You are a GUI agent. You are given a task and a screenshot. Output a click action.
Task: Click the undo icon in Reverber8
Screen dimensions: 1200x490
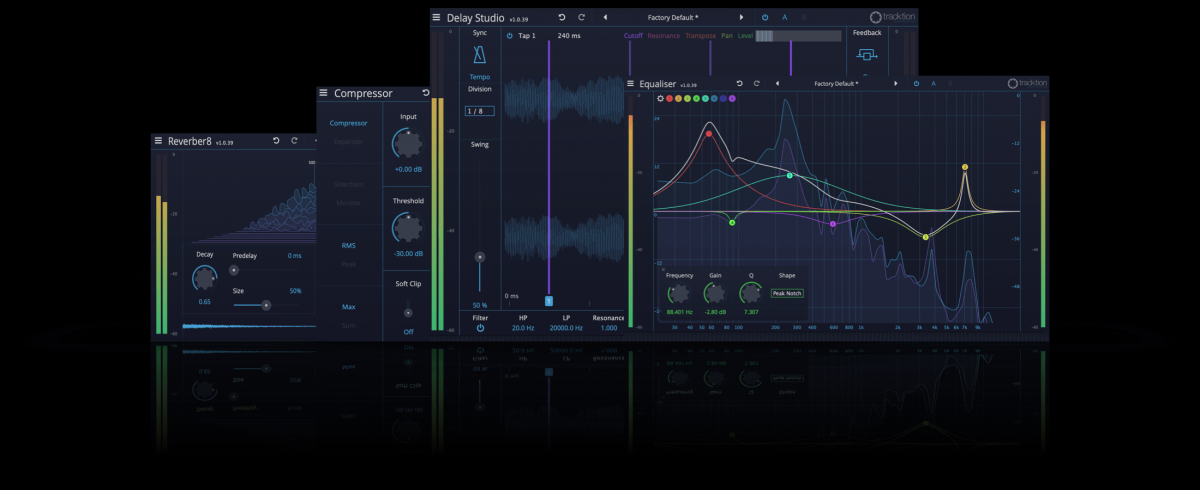click(x=276, y=141)
